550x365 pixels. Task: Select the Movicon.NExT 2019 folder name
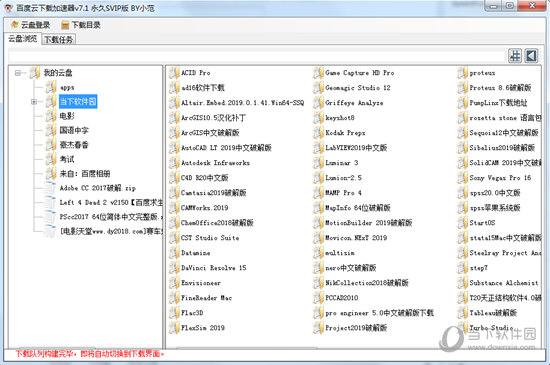click(x=356, y=238)
